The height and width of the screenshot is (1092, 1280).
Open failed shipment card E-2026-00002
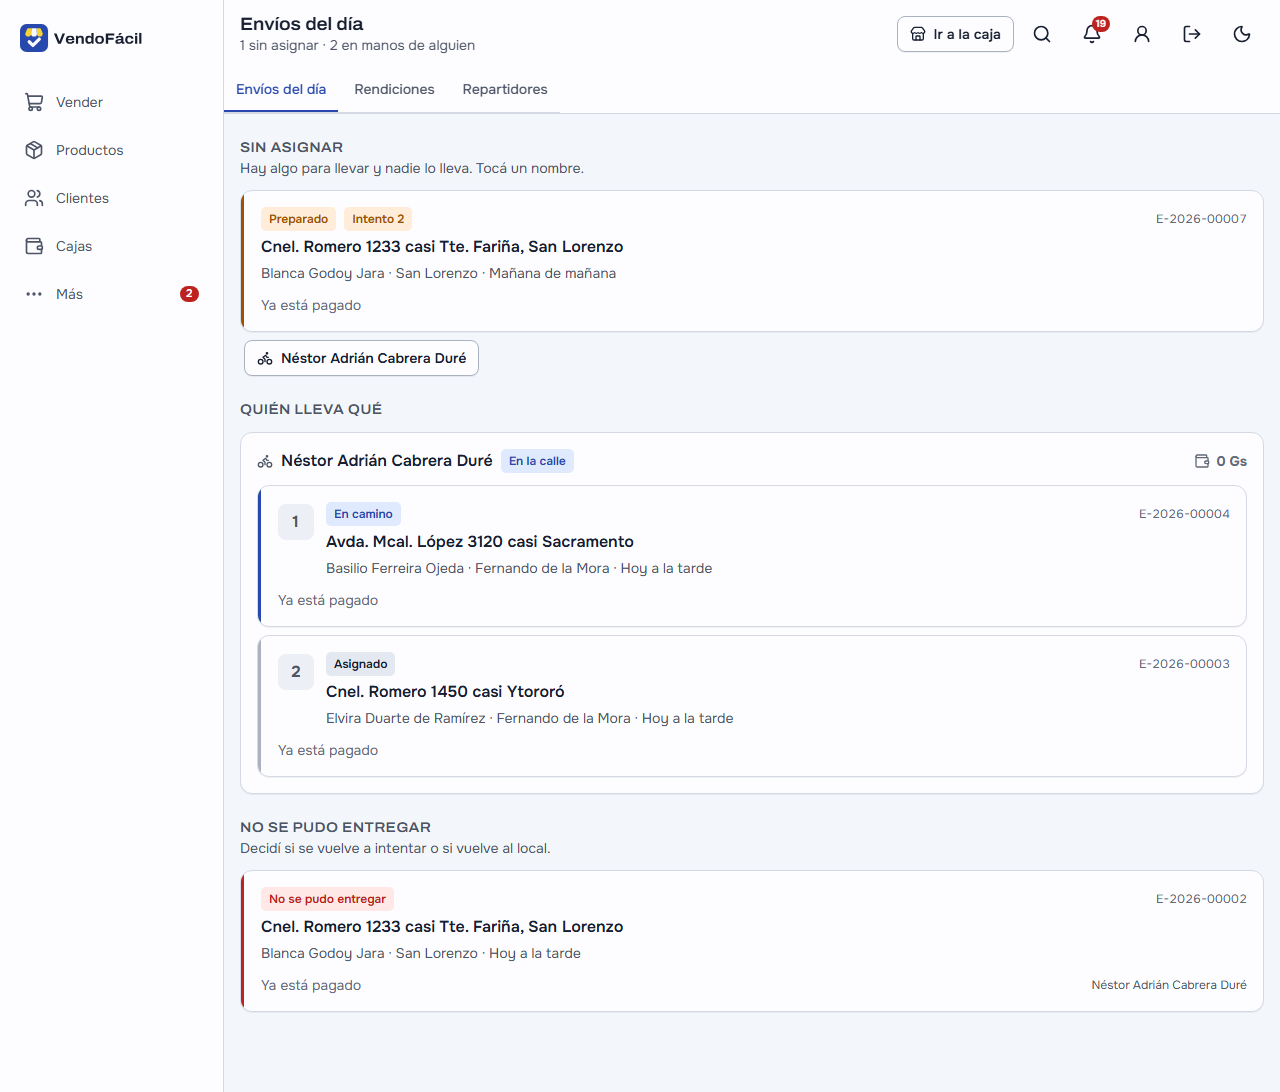752,941
